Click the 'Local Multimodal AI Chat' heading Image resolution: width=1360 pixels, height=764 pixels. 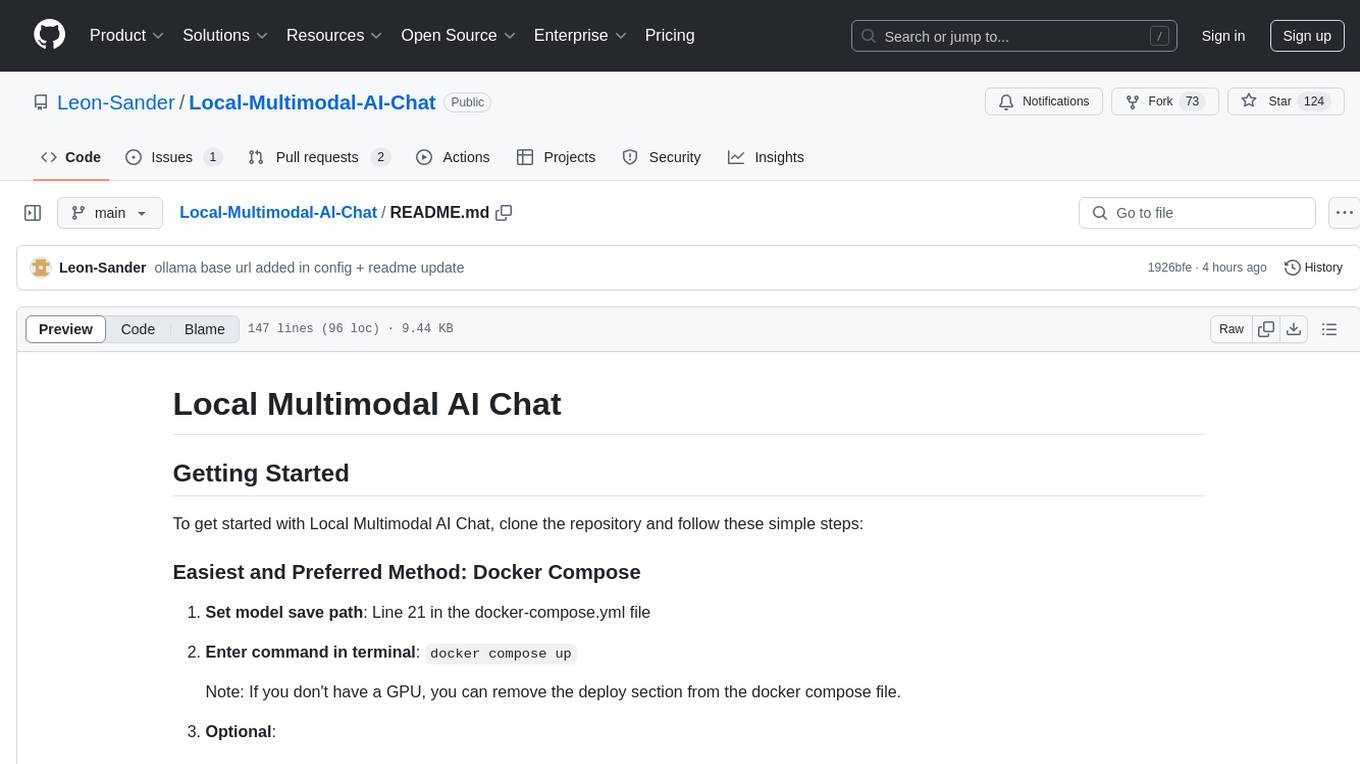pos(367,404)
